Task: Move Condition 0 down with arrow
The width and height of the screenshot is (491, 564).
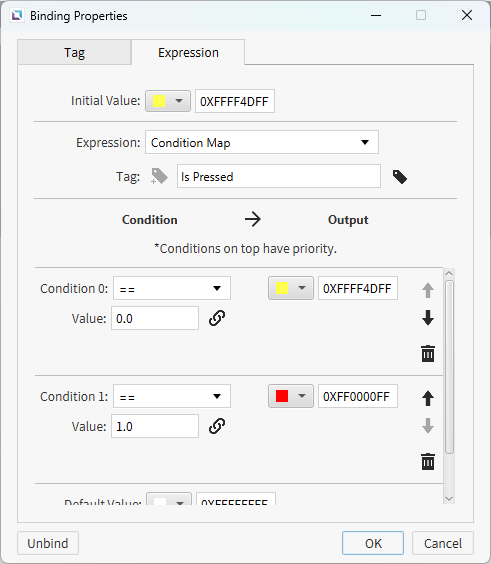Action: click(x=428, y=318)
